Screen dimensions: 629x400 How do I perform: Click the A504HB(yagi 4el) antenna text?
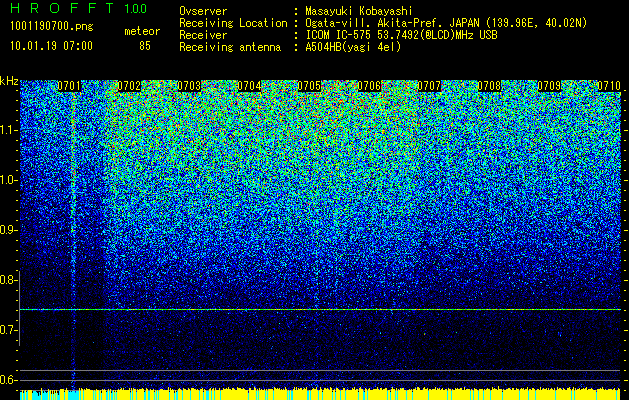point(353,47)
